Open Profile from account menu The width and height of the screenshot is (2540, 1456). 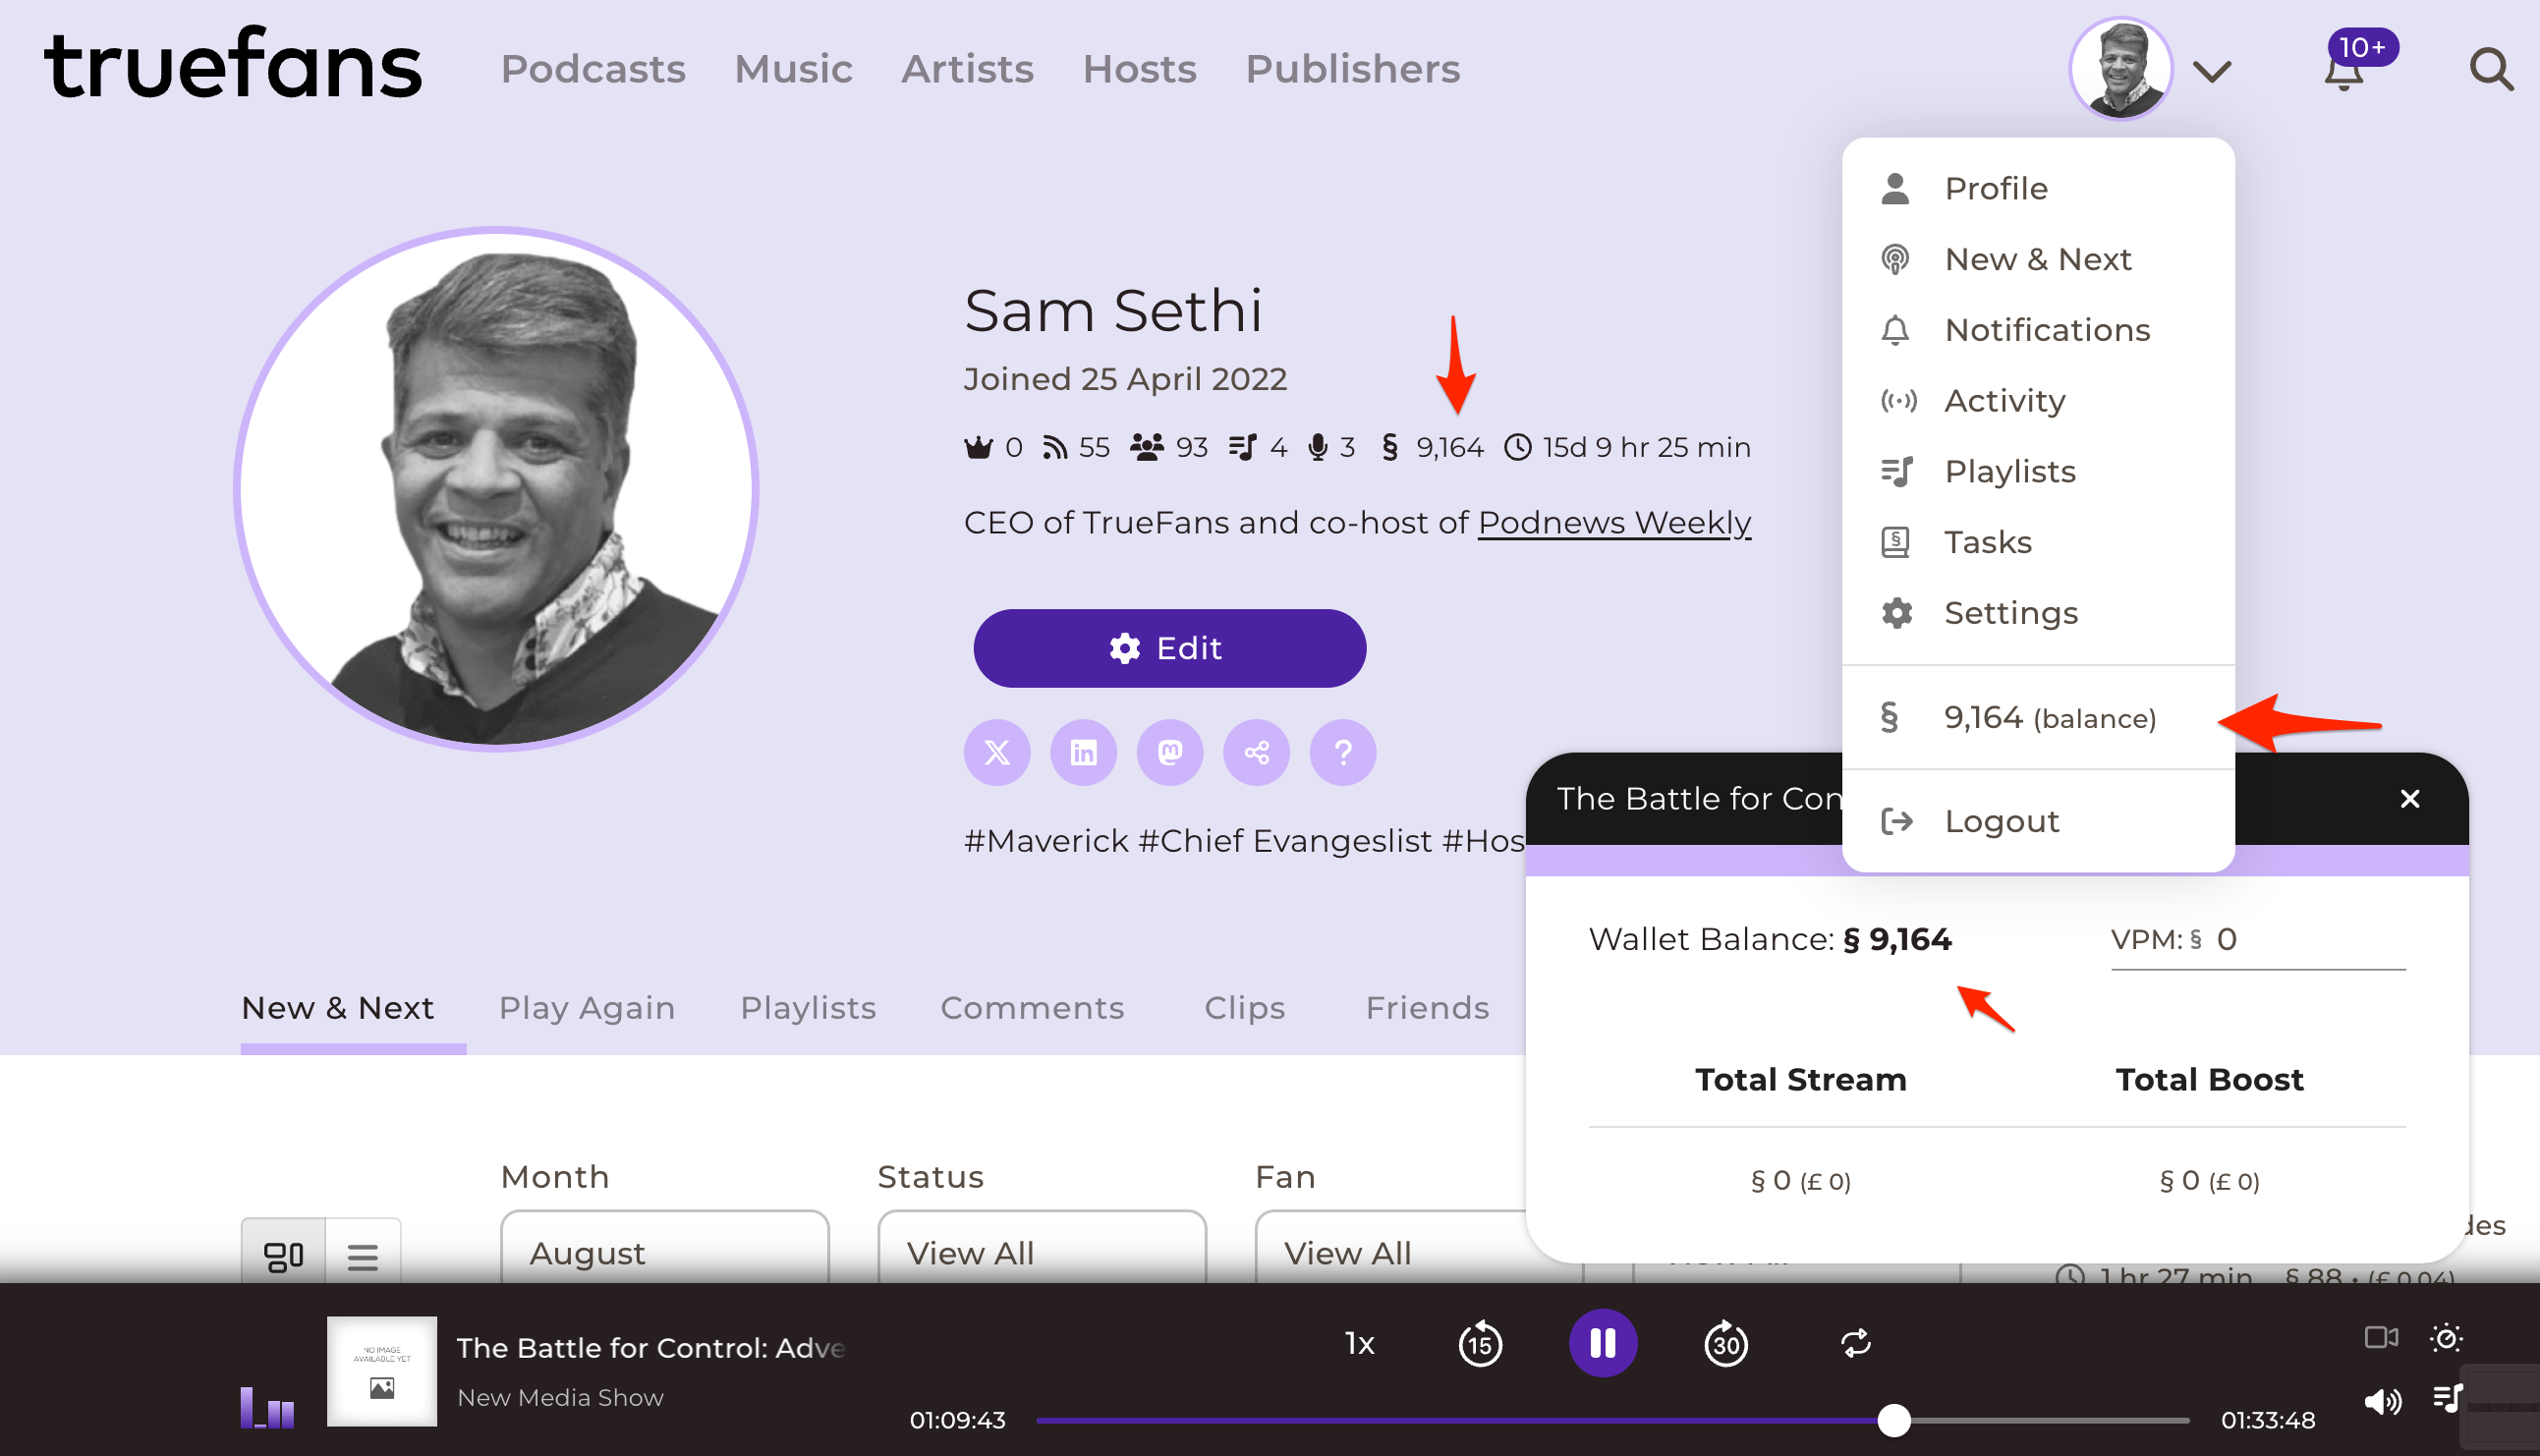(x=2038, y=189)
